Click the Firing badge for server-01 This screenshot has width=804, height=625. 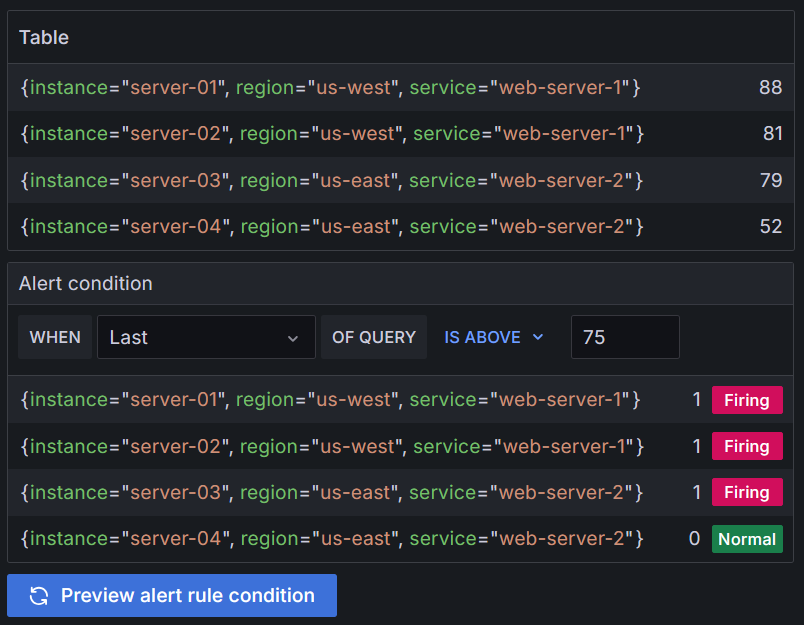click(x=747, y=400)
